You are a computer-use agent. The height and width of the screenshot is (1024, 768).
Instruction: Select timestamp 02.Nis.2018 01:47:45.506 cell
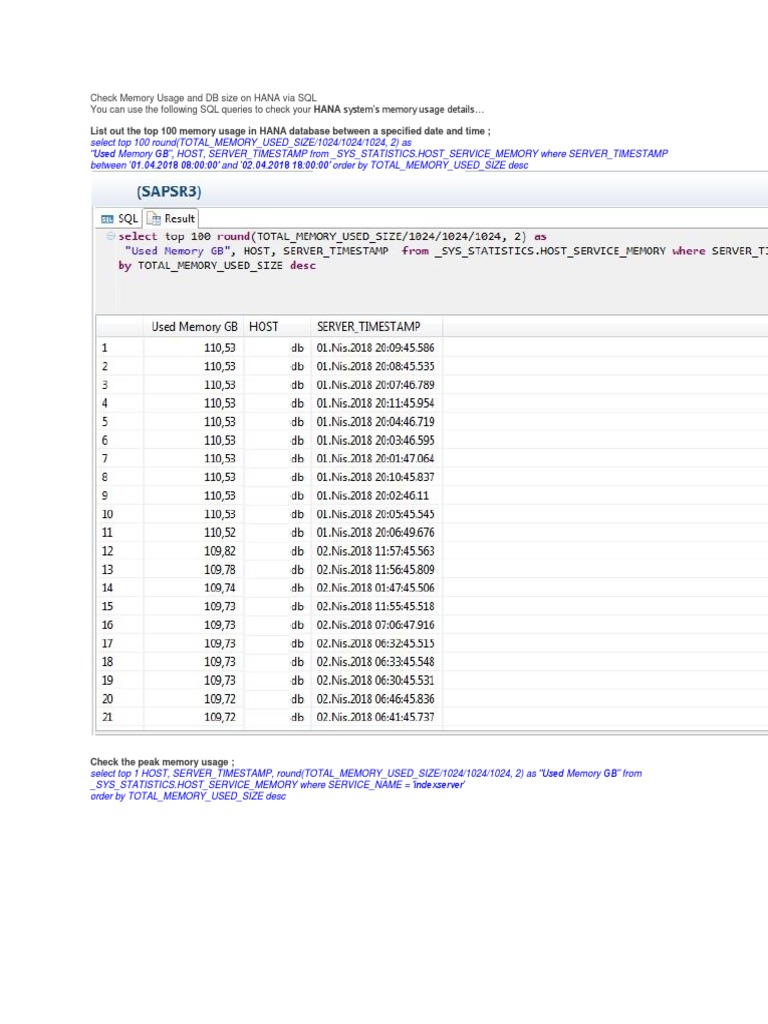click(375, 588)
